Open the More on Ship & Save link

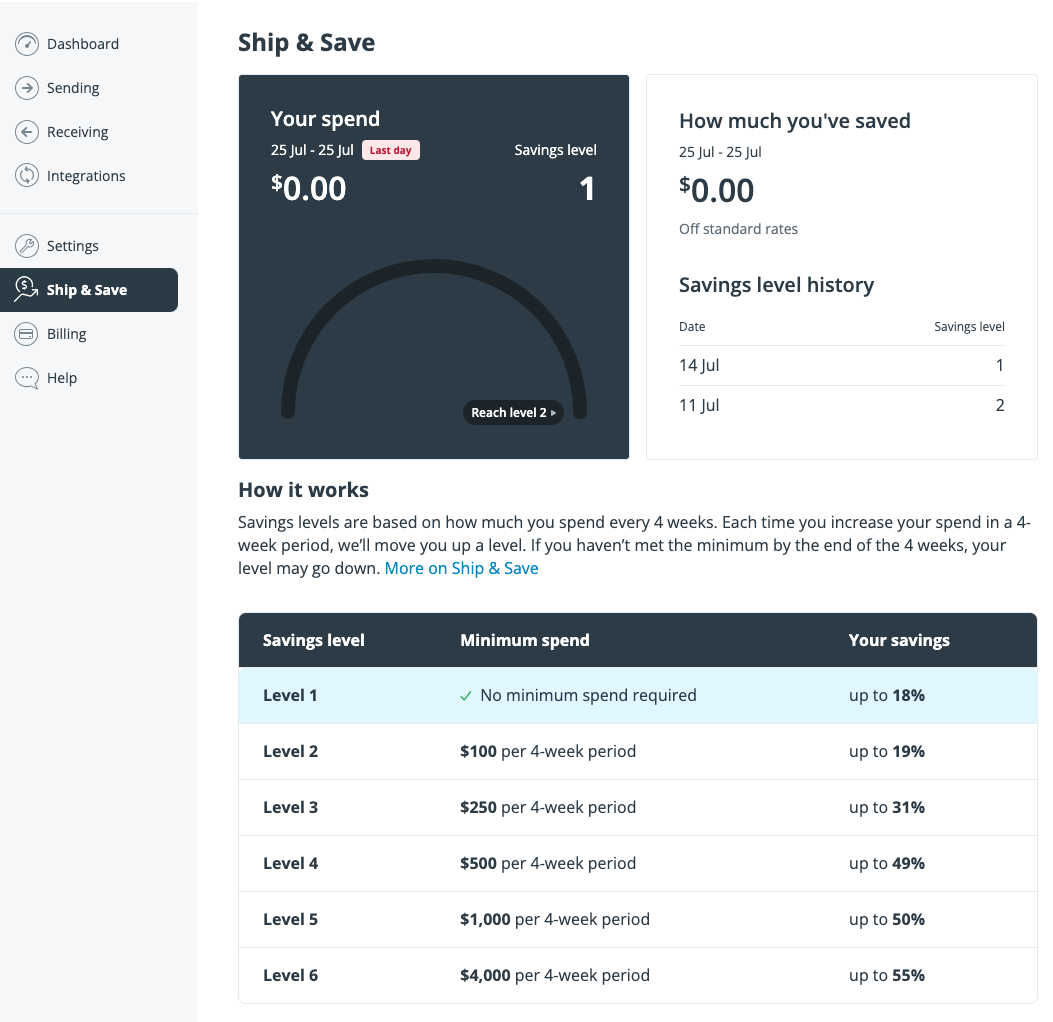click(x=461, y=568)
